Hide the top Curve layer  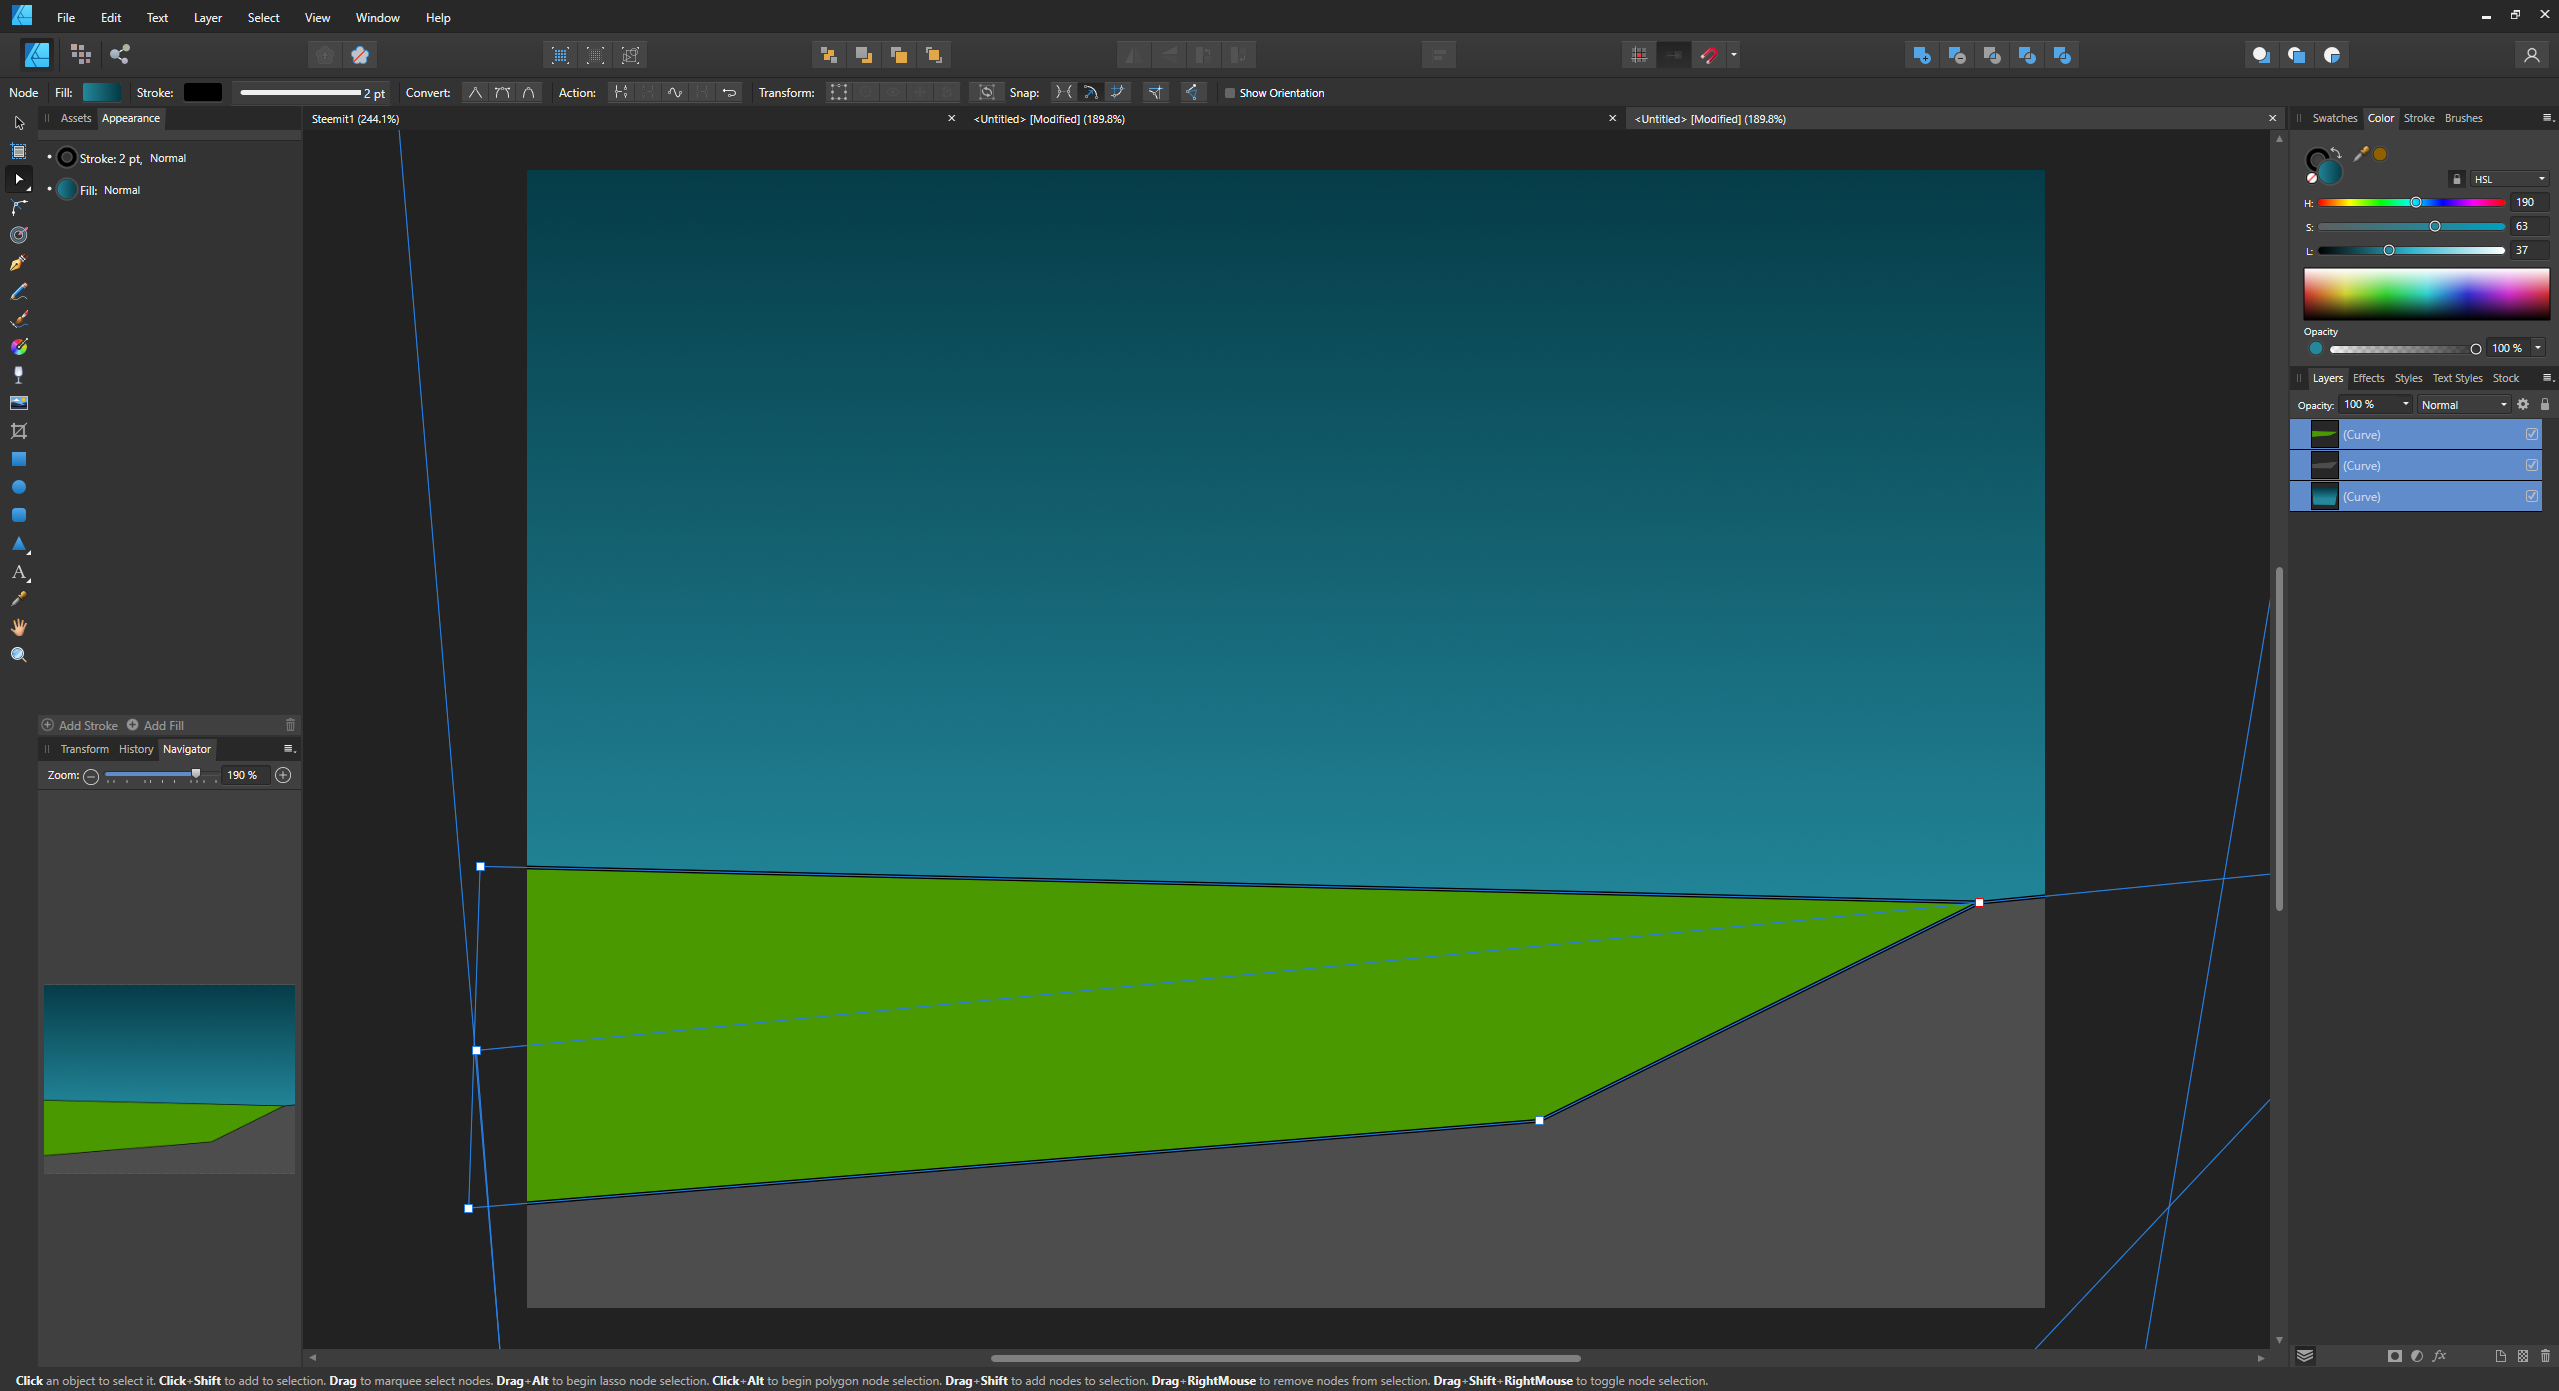click(x=2531, y=434)
